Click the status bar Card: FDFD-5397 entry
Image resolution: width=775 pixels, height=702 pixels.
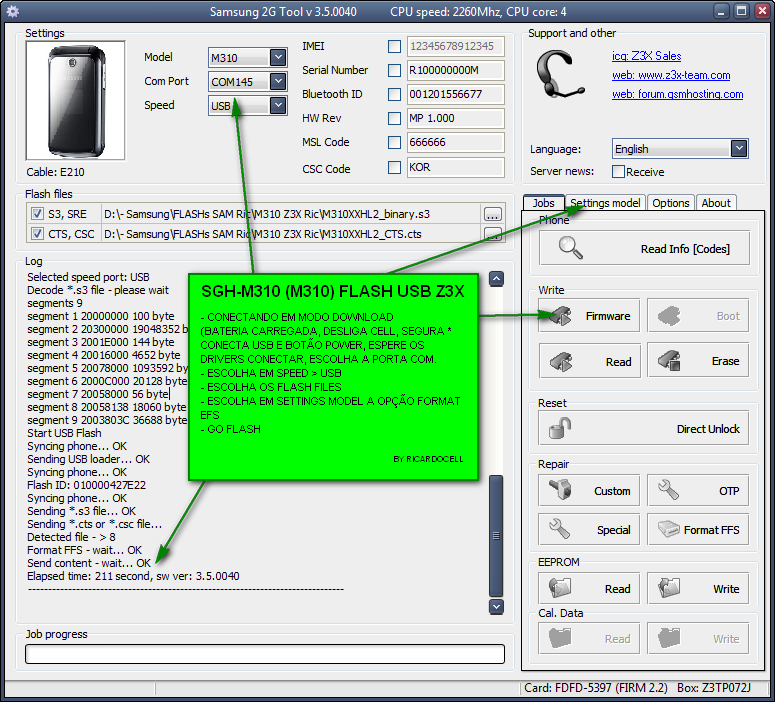click(x=596, y=688)
